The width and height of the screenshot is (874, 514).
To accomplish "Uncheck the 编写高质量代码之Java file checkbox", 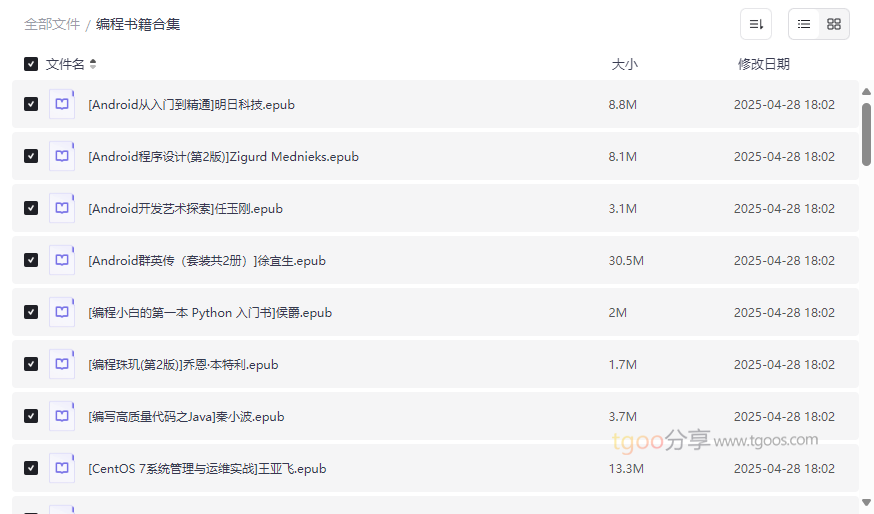I will [31, 416].
